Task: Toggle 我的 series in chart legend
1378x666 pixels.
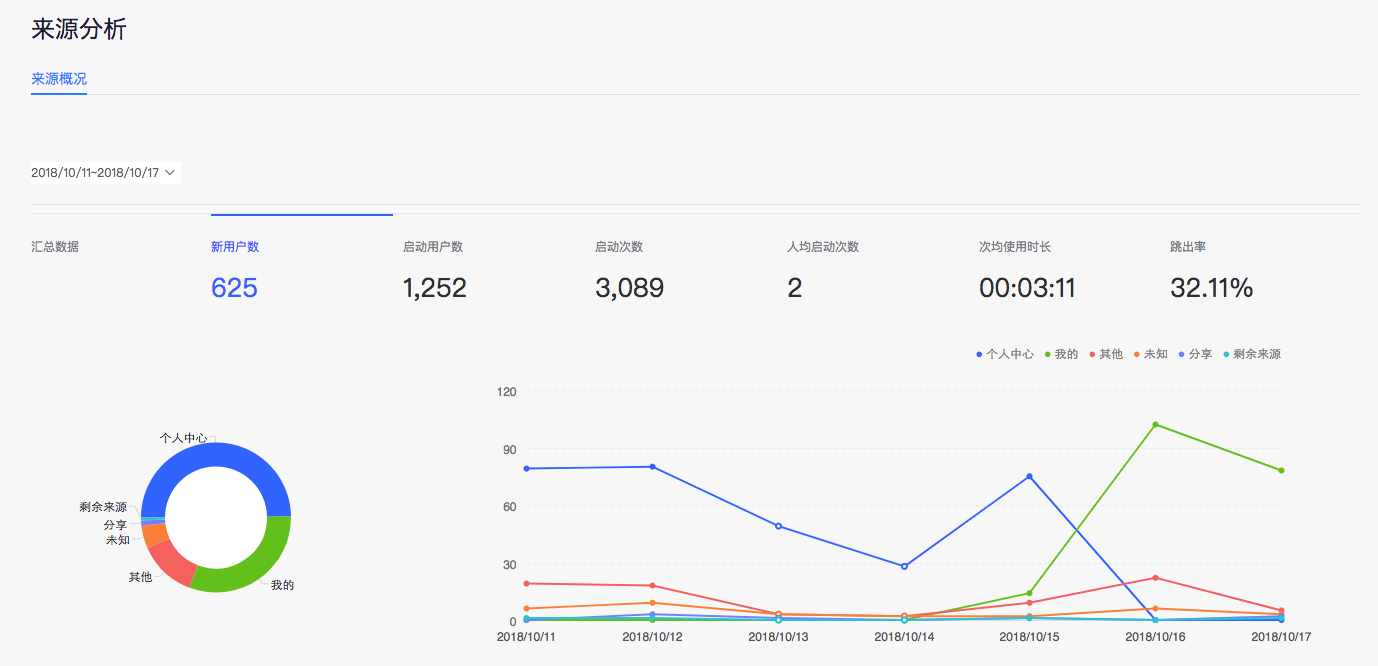Action: [x=1061, y=354]
